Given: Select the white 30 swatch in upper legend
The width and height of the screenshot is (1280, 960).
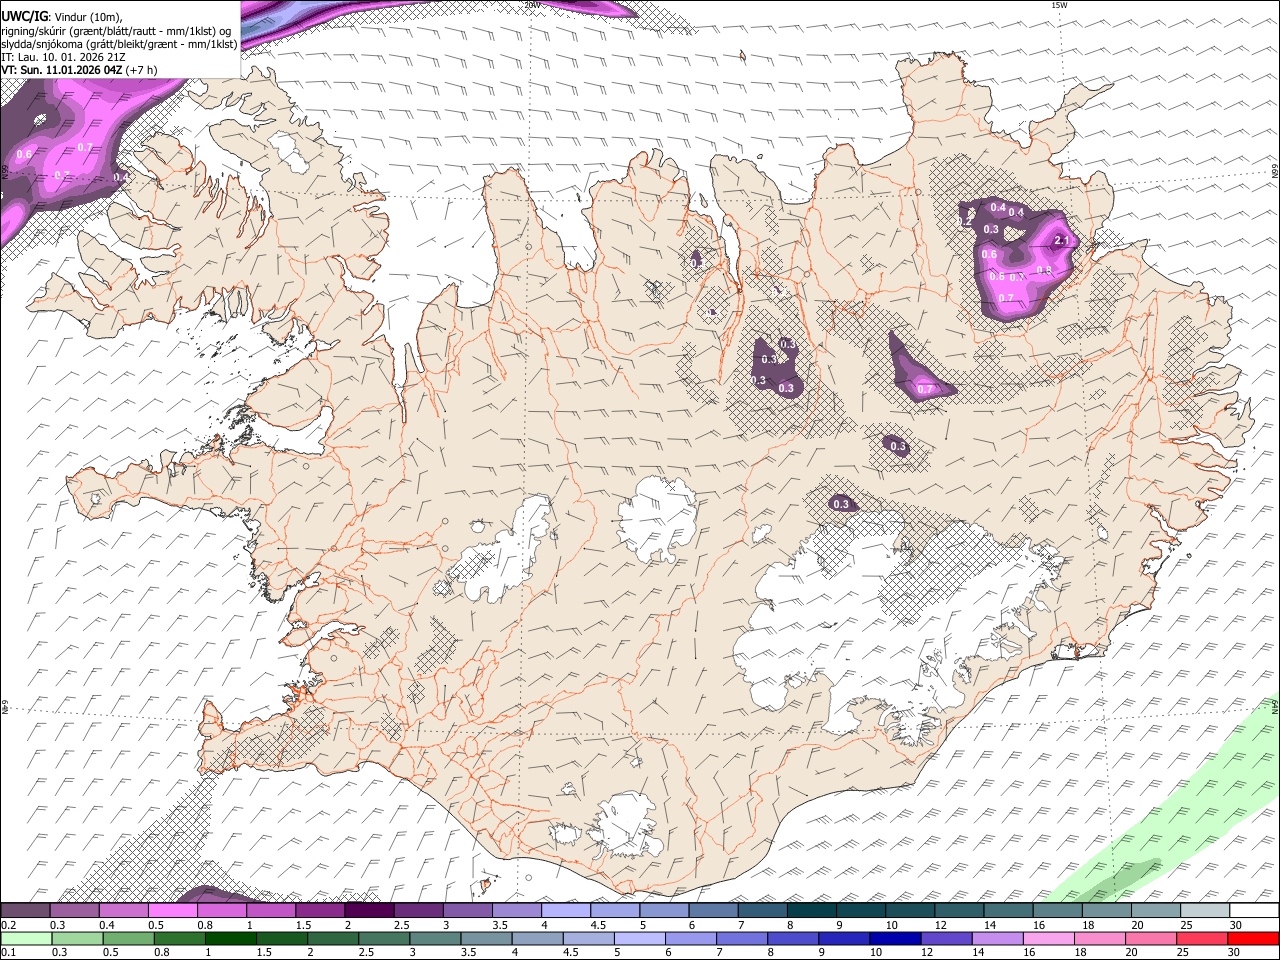Looking at the screenshot, I should [1254, 911].
